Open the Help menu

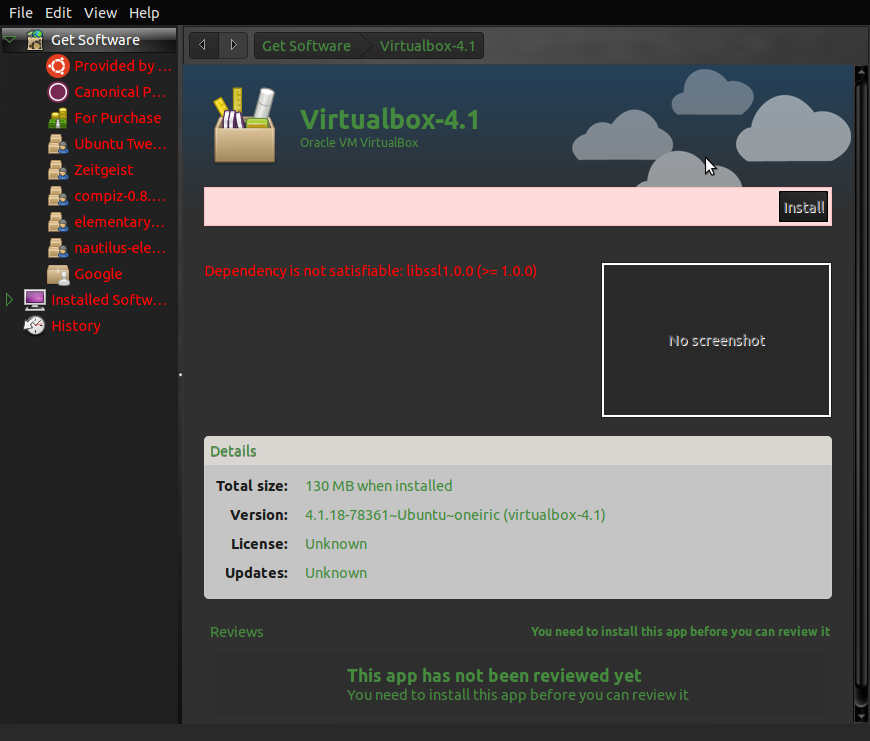(x=144, y=13)
